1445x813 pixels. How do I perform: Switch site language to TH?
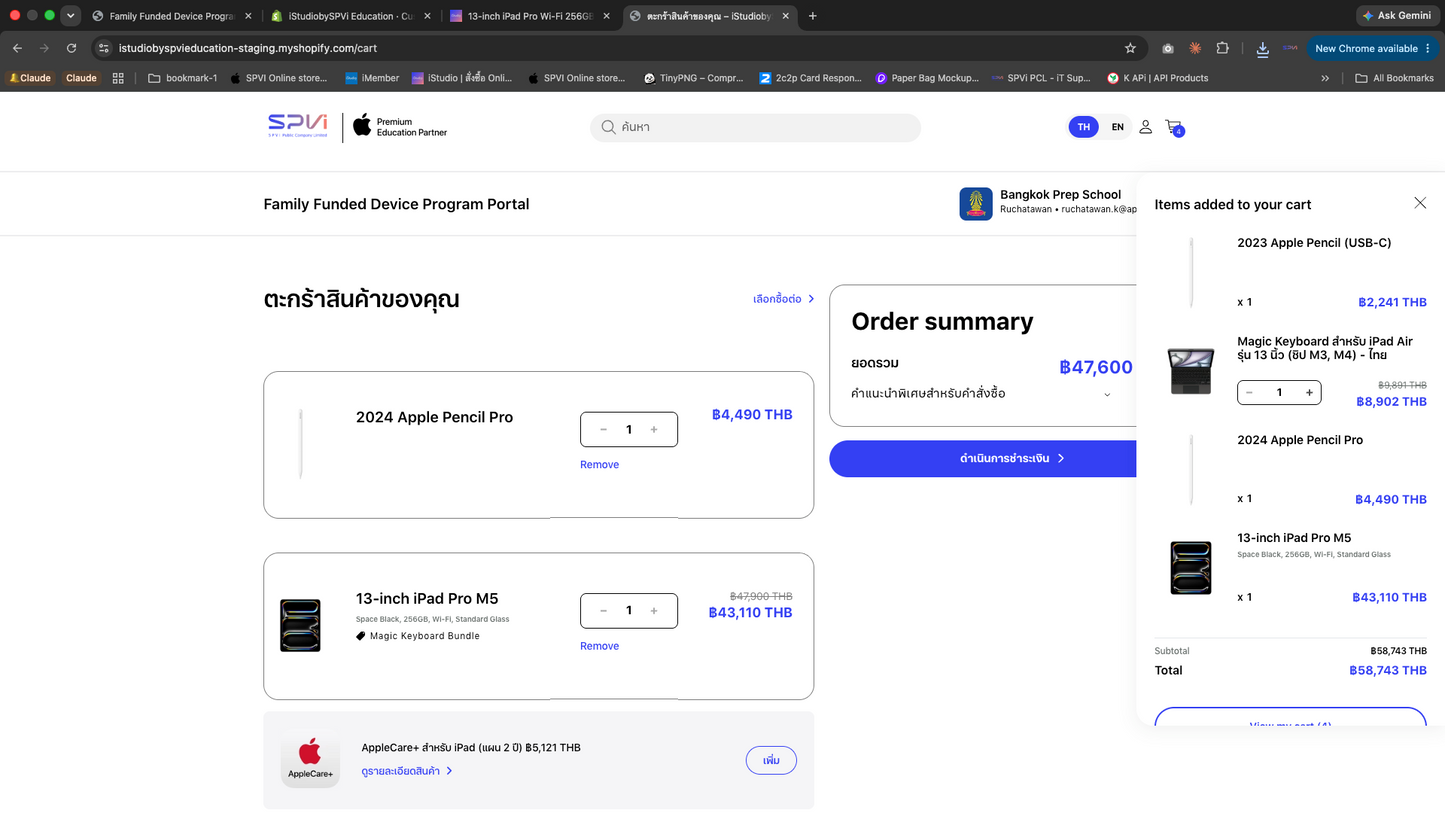tap(1083, 127)
